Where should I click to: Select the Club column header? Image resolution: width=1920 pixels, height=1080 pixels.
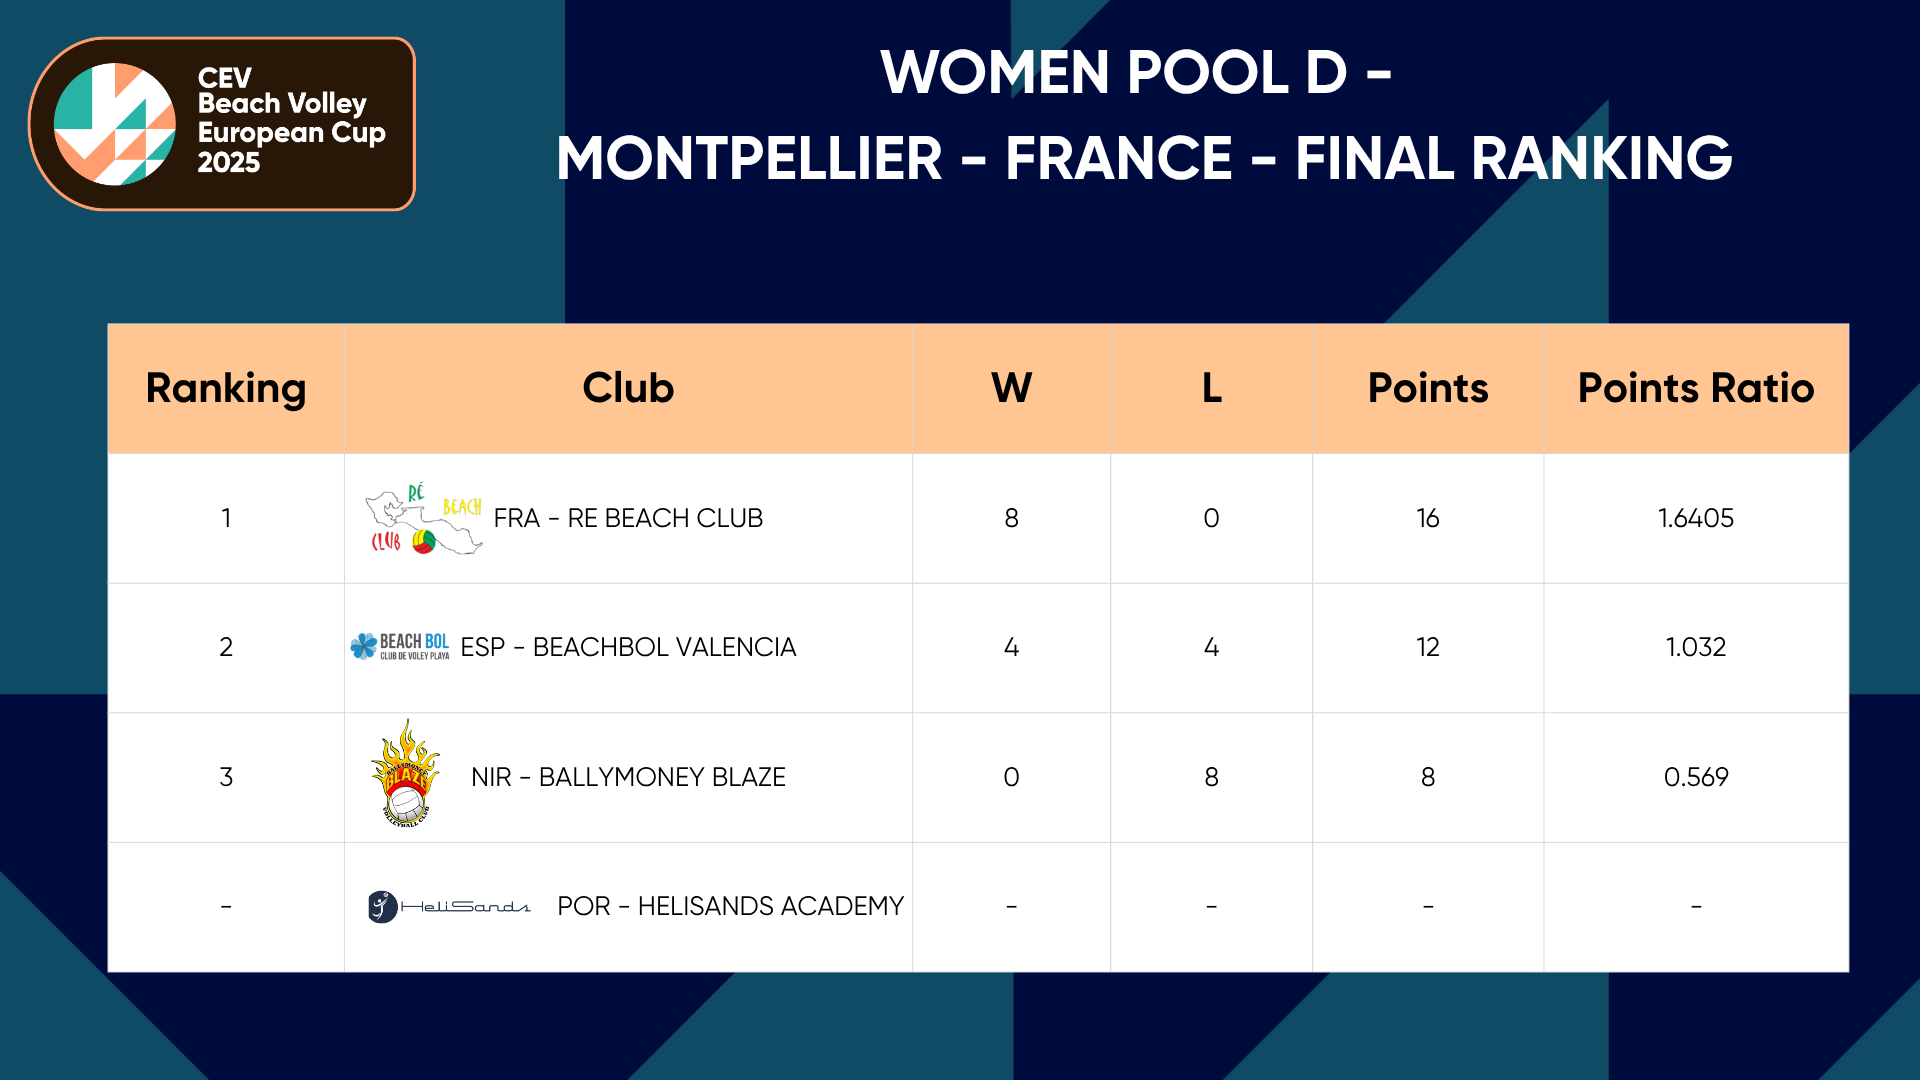point(628,388)
